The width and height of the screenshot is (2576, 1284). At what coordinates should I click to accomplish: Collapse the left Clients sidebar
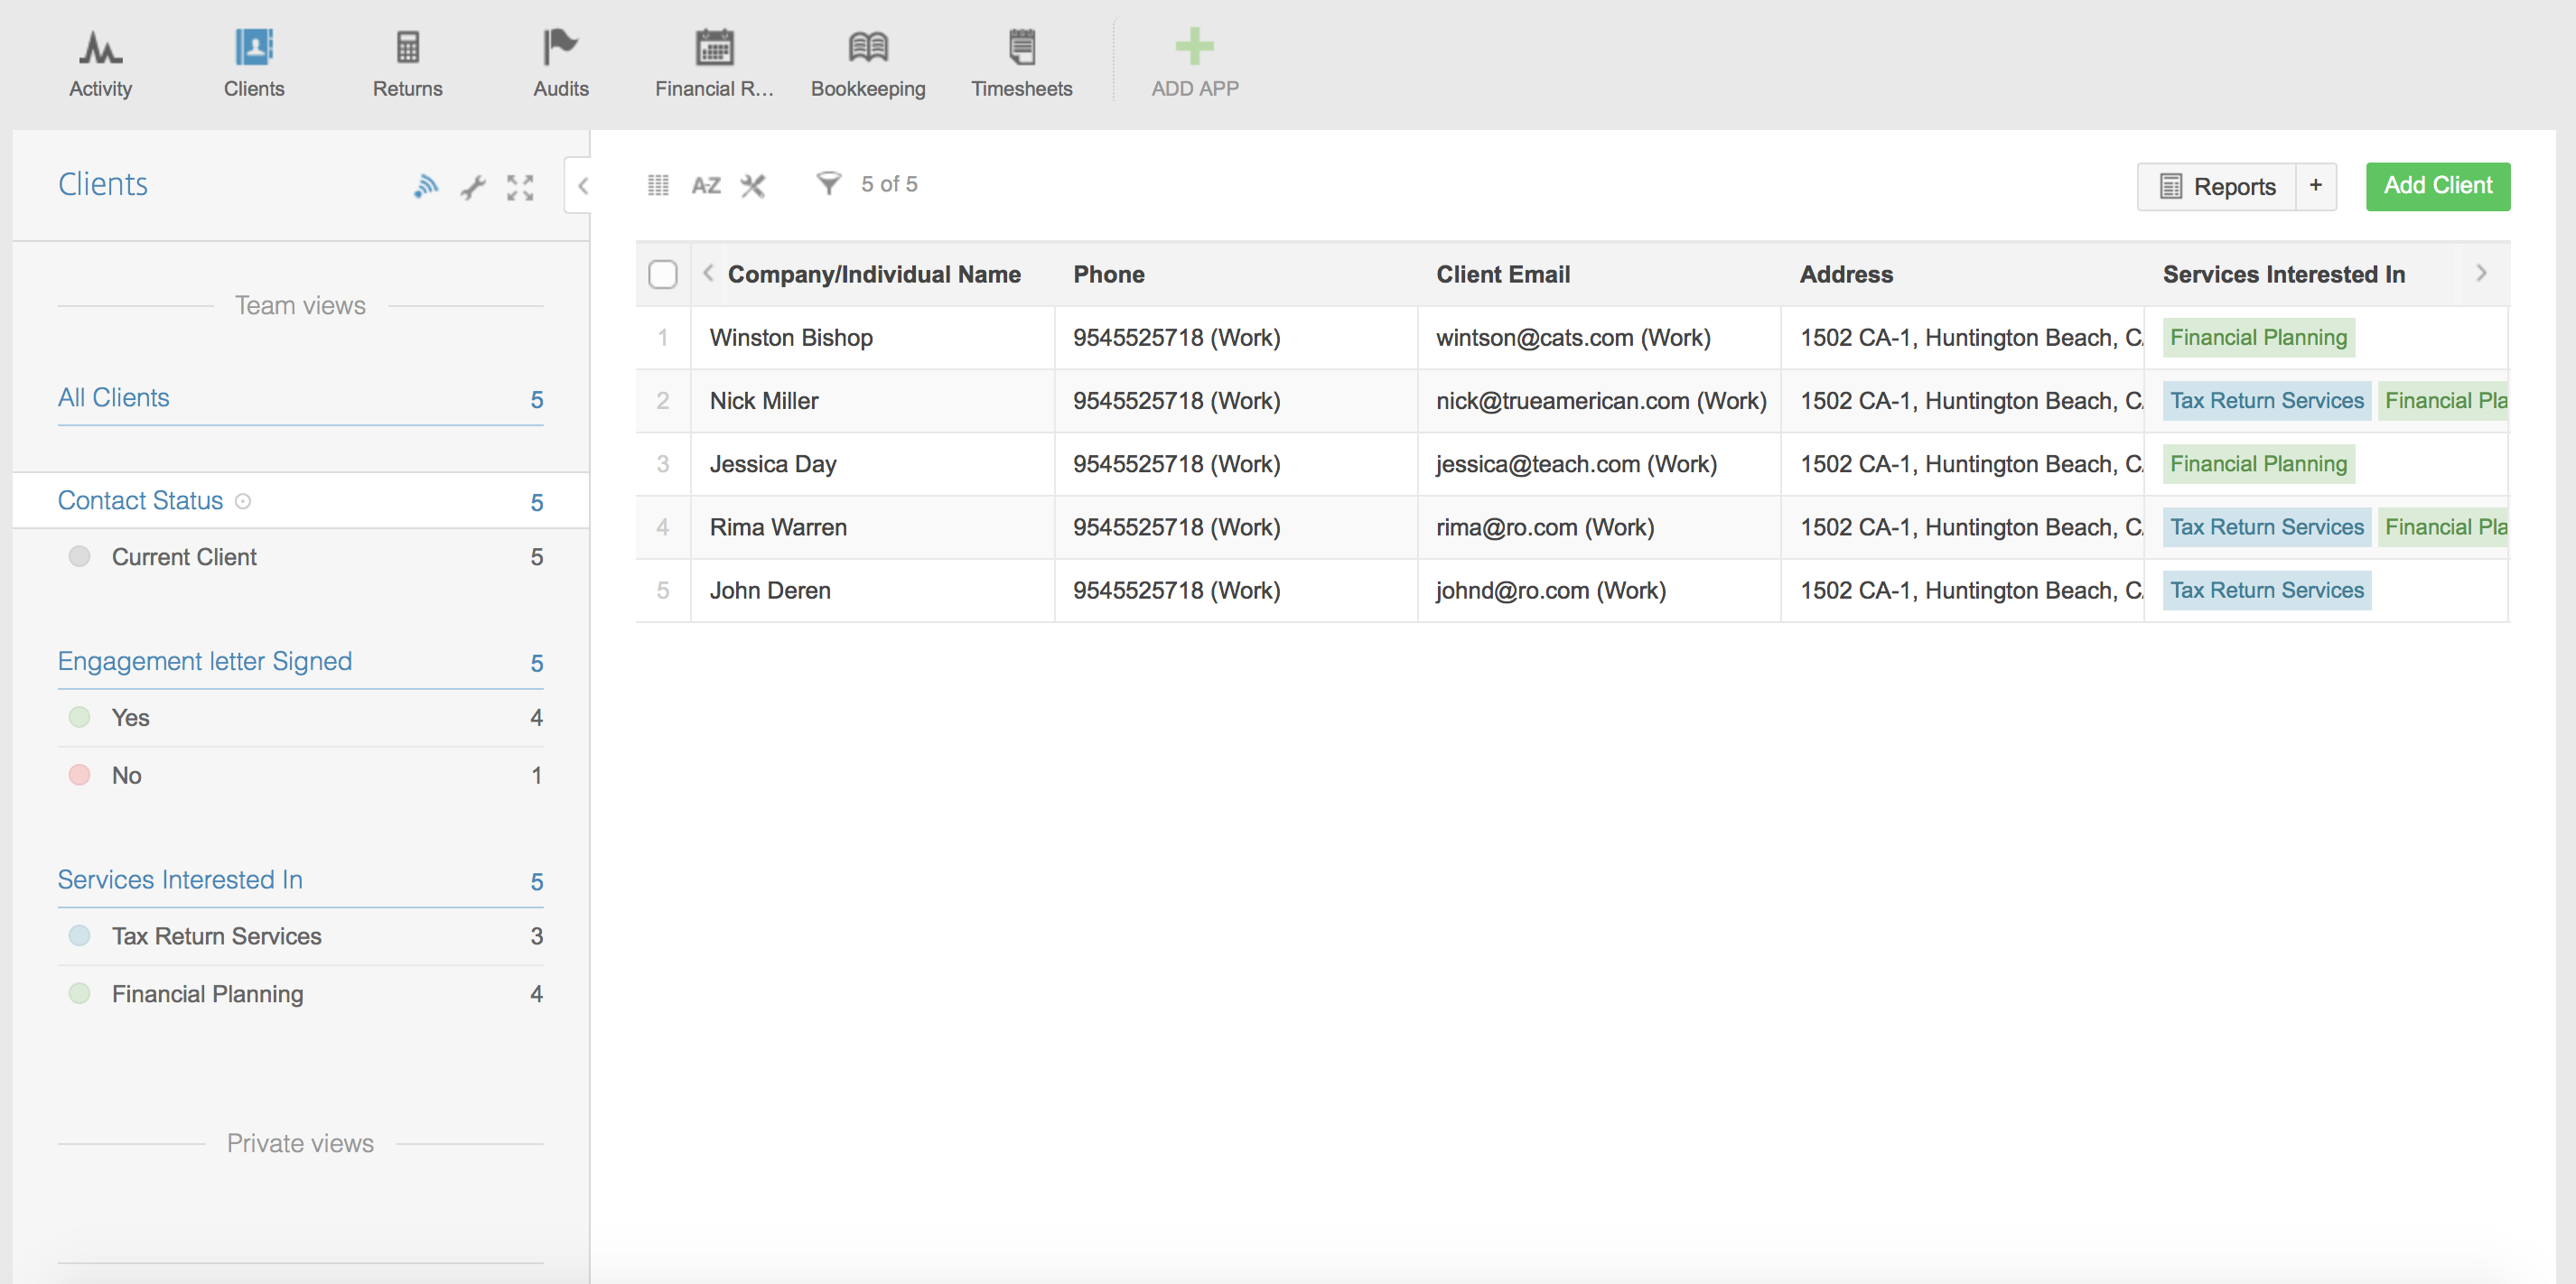click(x=582, y=186)
